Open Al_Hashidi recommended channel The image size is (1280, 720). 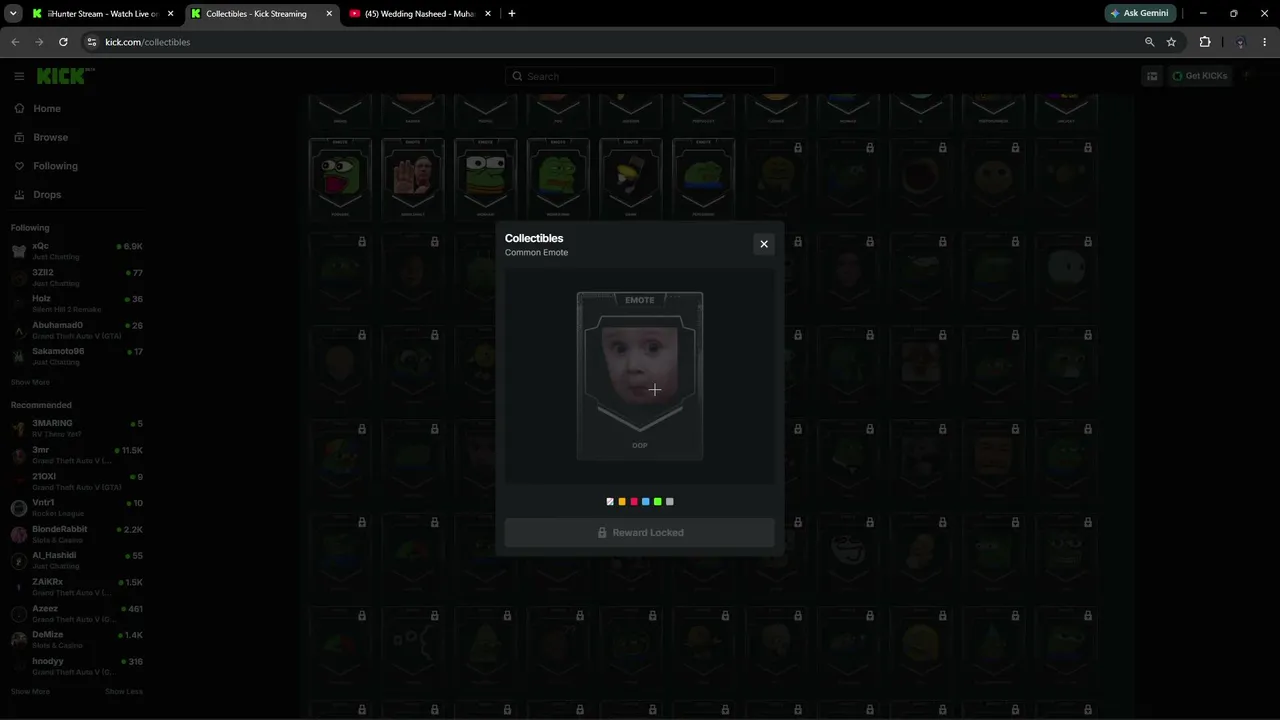77,560
